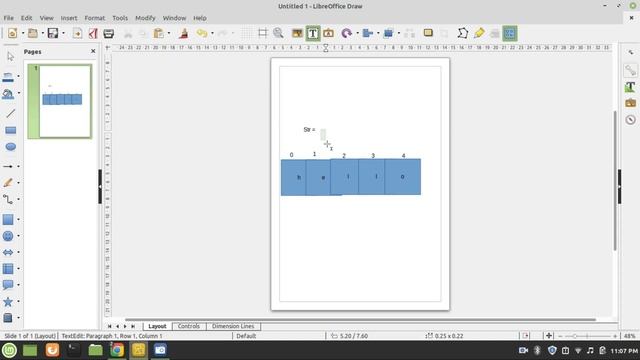The width and height of the screenshot is (640, 360).
Task: Click the New document icon
Action: coord(12,33)
